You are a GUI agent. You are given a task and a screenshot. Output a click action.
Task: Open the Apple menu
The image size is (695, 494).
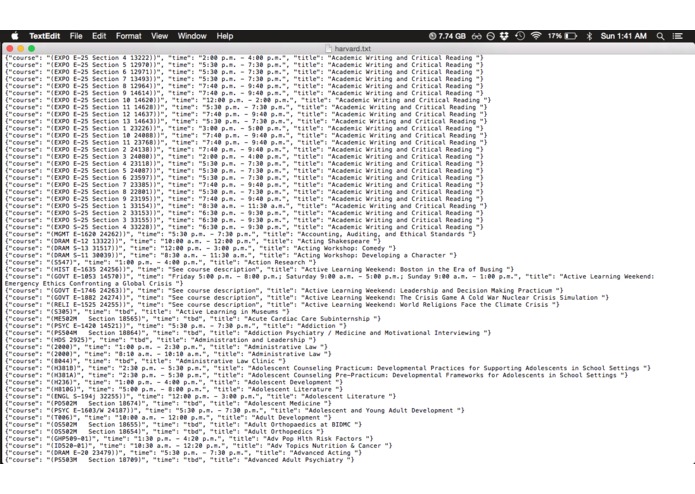click(15, 36)
